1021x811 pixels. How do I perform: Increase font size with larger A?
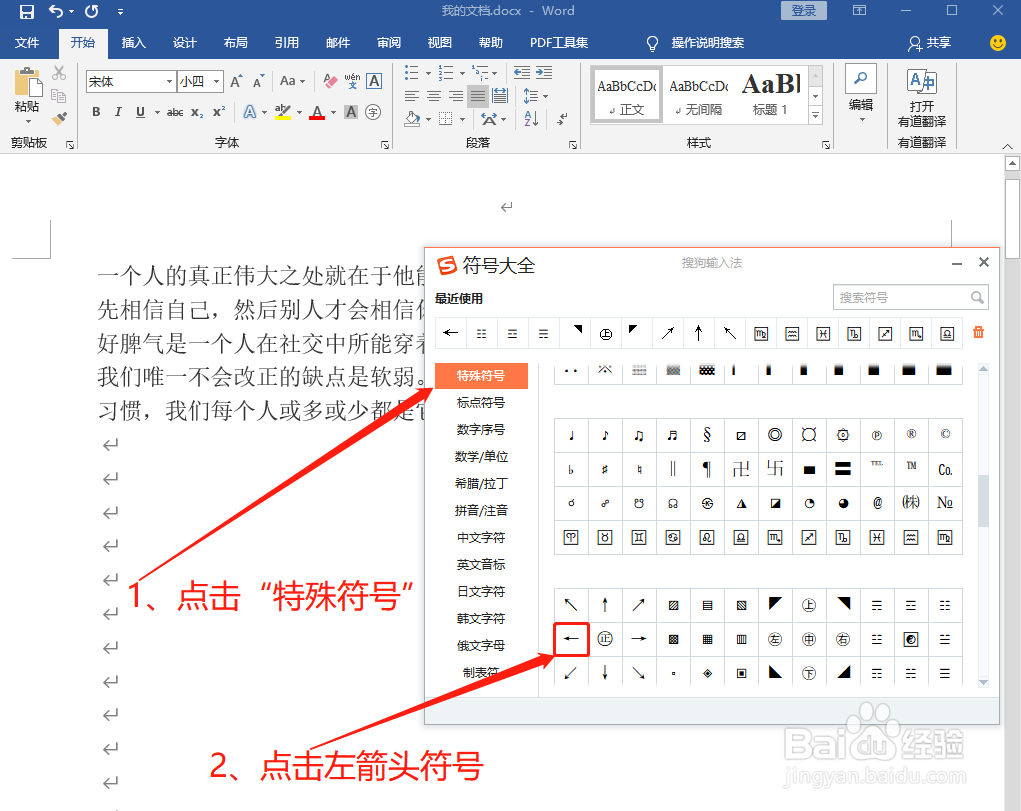coord(236,81)
